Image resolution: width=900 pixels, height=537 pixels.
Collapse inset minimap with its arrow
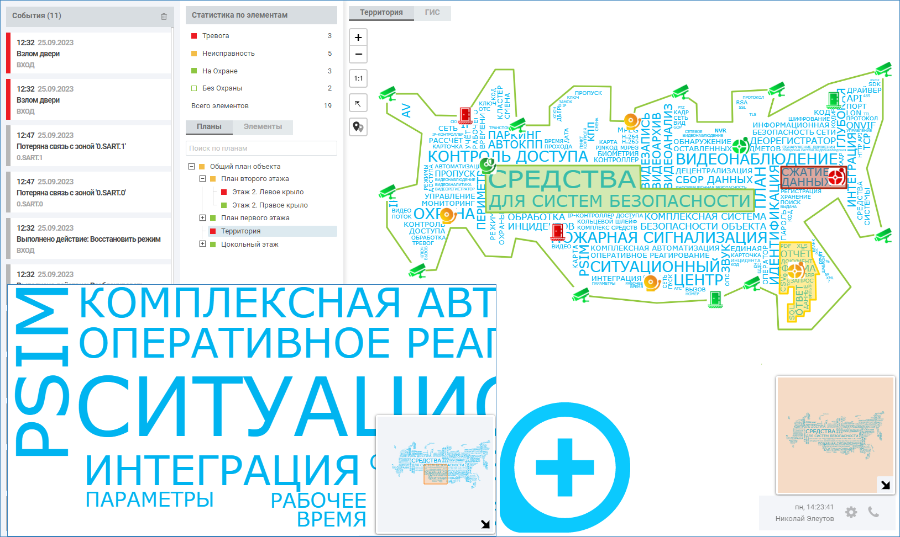point(486,524)
